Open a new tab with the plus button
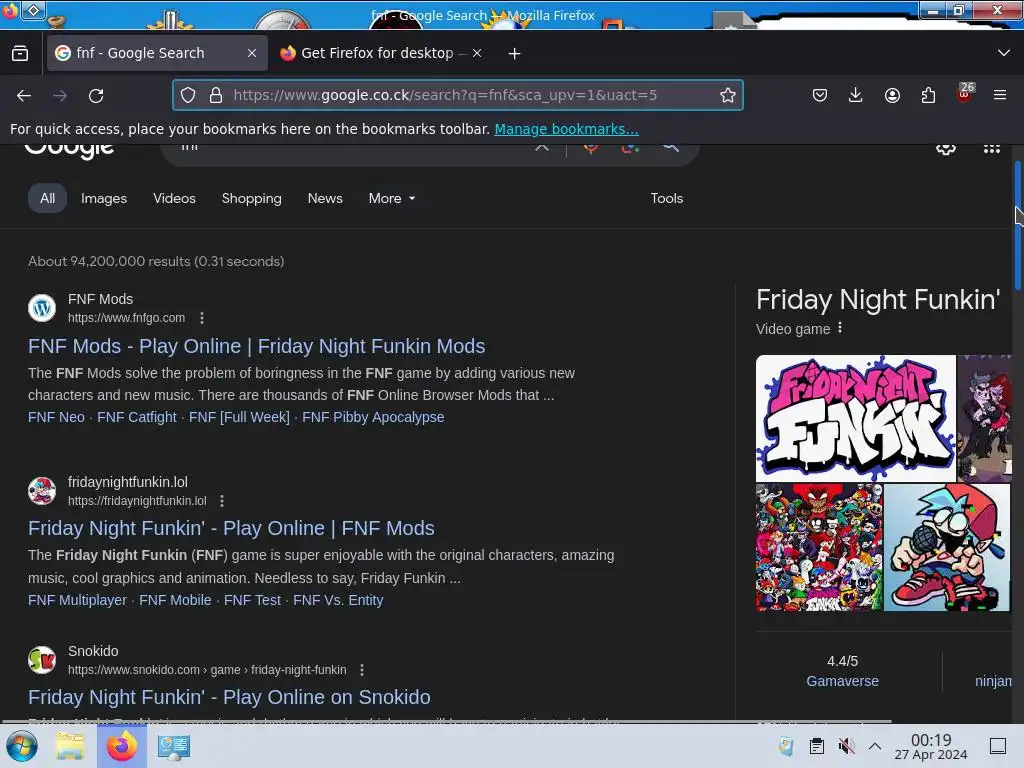 click(515, 54)
